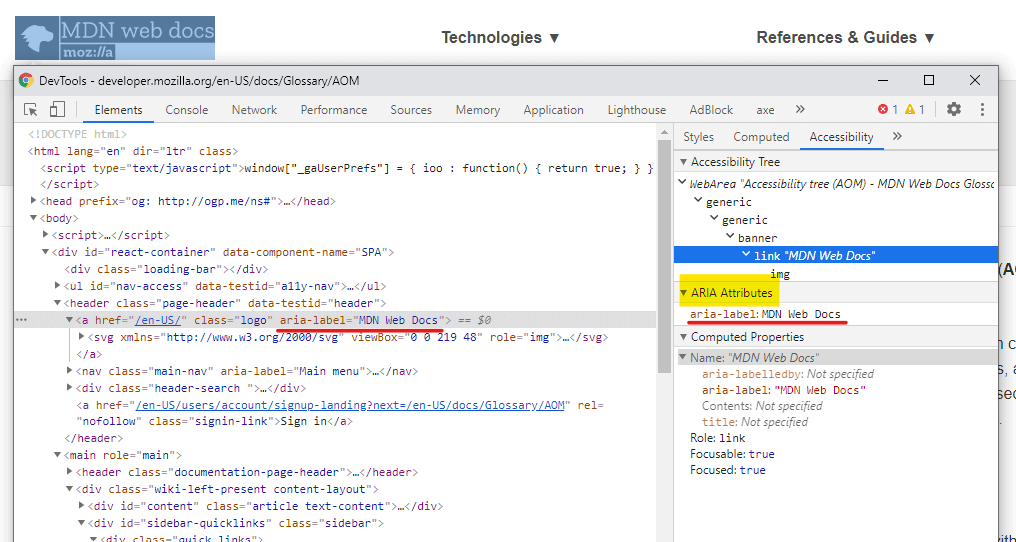1016x542 pixels.
Task: Click the Focusable: true property row
Action: 732,454
